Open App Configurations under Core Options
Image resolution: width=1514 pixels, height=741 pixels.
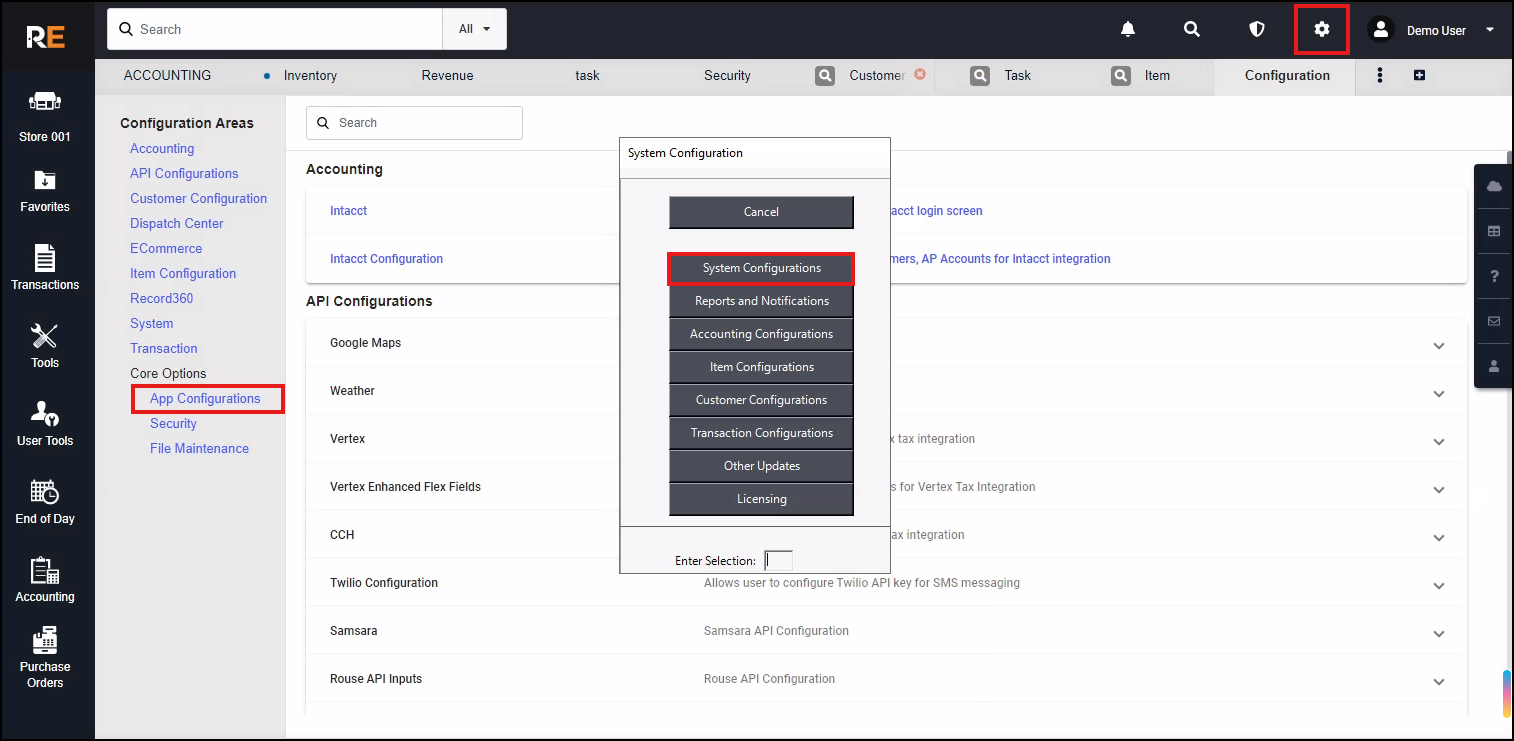(205, 398)
